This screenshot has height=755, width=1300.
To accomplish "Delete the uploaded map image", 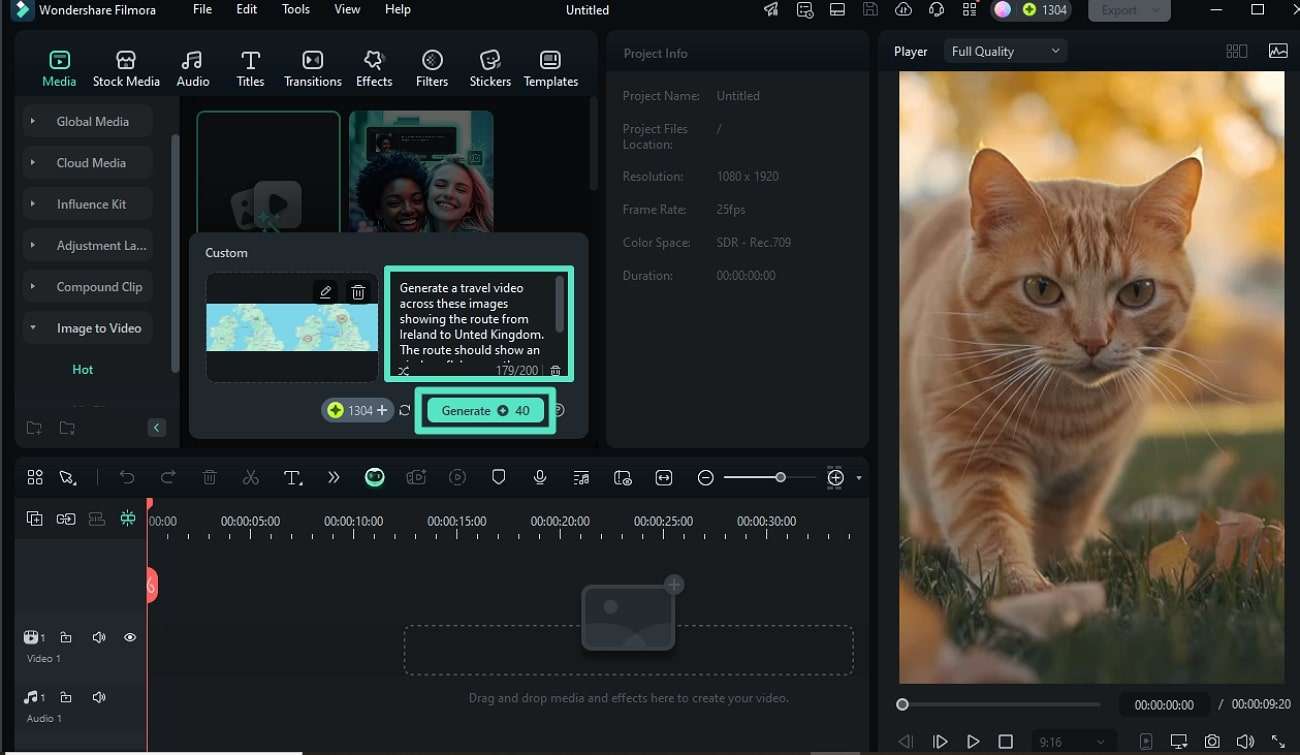I will (x=358, y=292).
